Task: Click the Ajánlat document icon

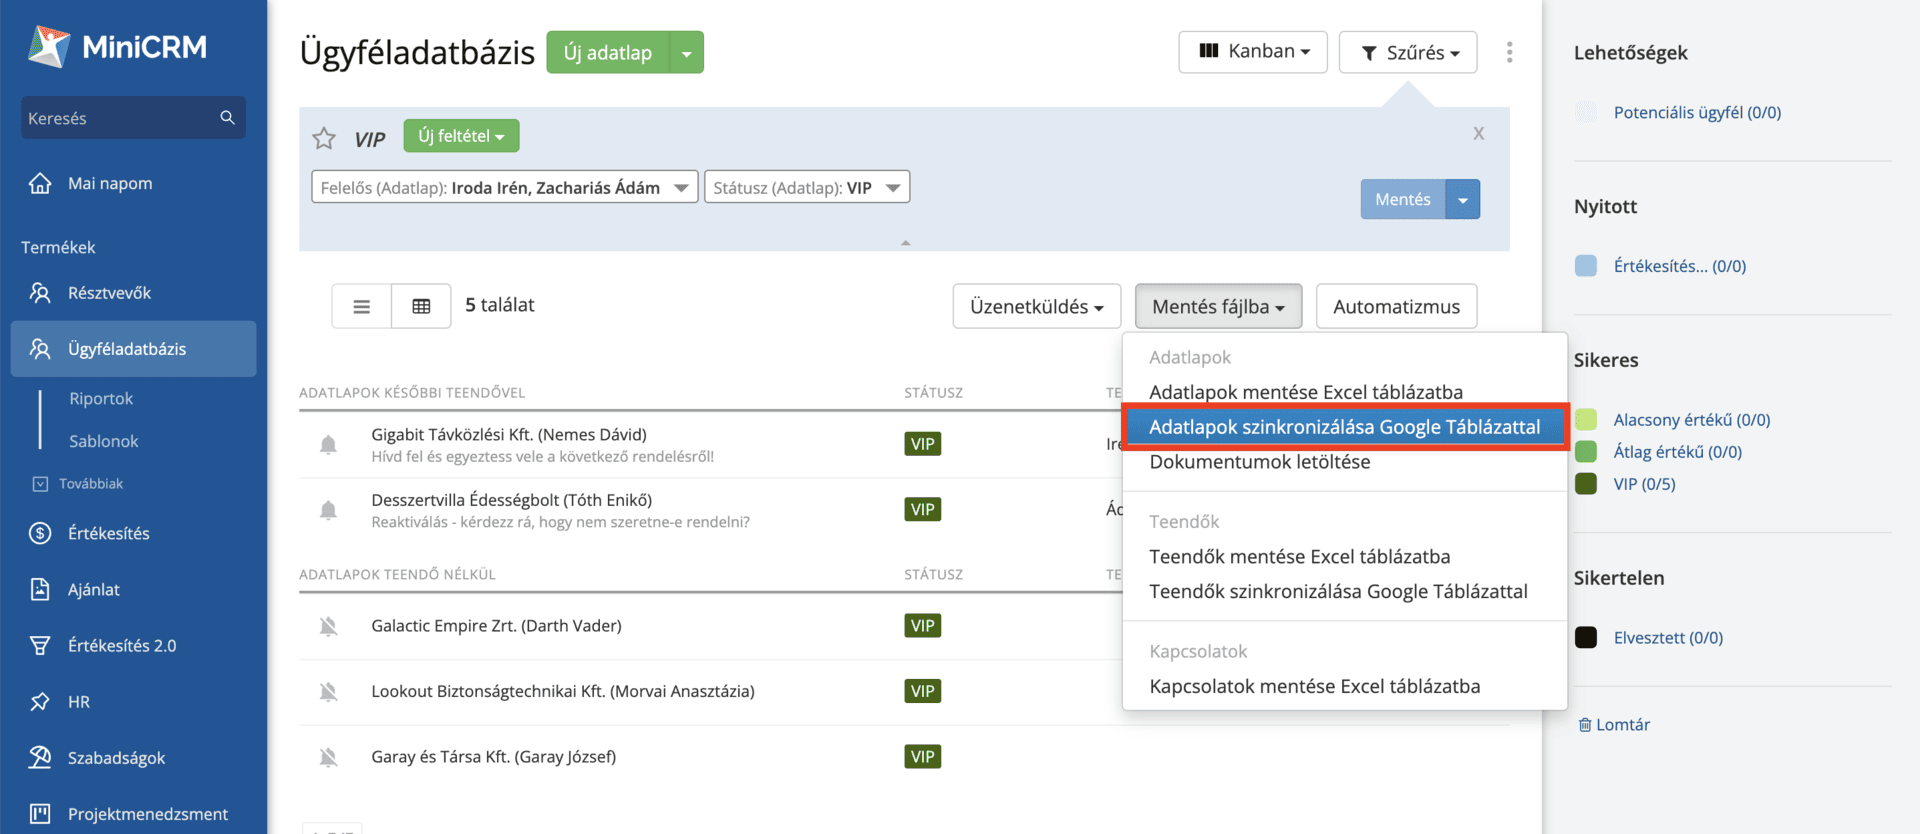Action: pos(40,589)
